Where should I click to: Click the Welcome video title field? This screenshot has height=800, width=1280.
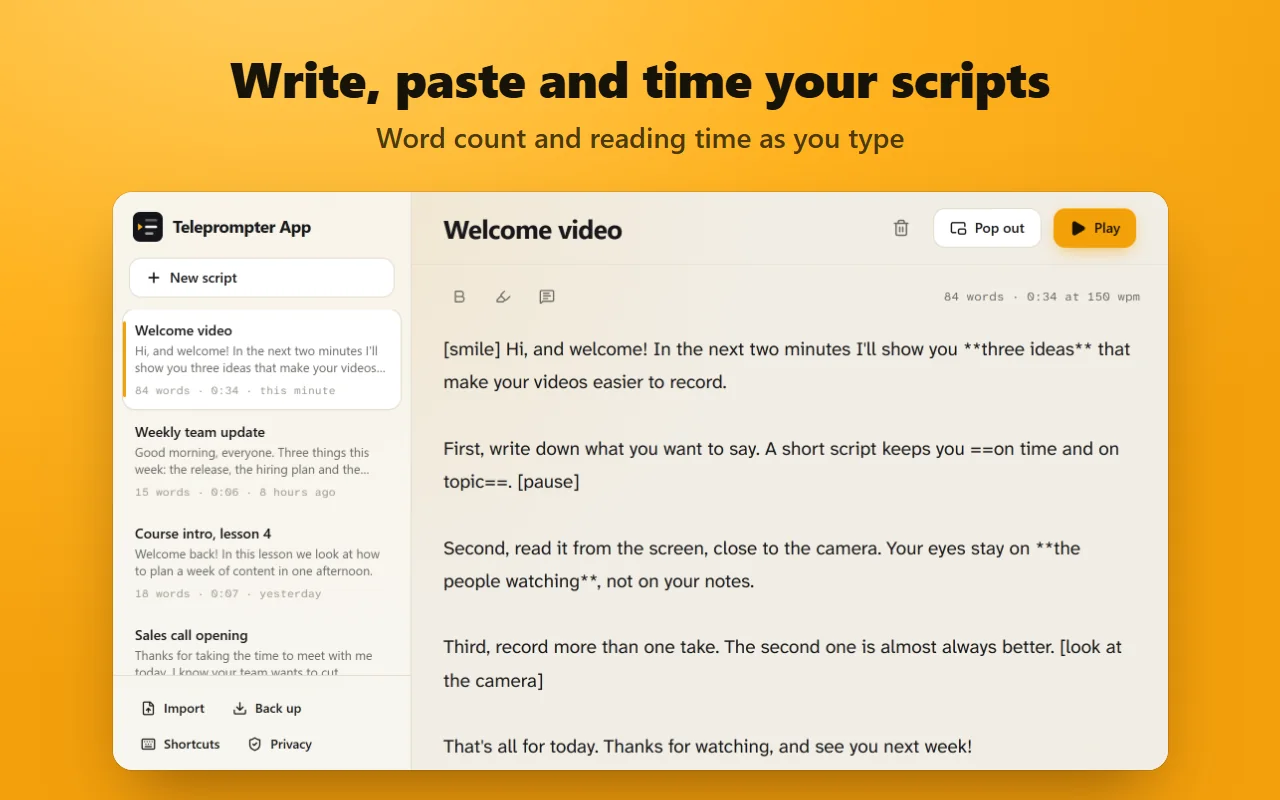coord(533,230)
